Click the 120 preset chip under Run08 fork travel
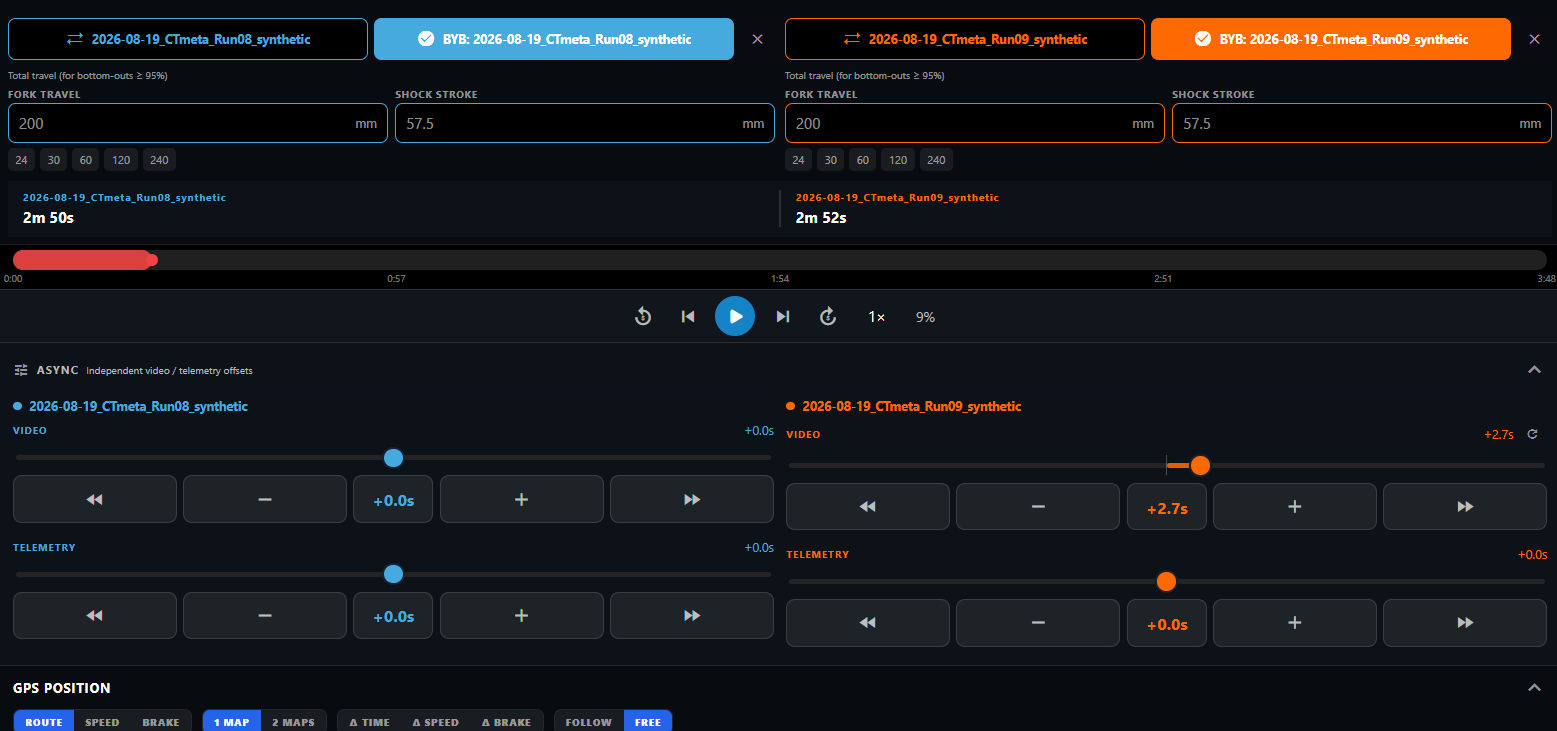The height and width of the screenshot is (731, 1557). [x=121, y=160]
